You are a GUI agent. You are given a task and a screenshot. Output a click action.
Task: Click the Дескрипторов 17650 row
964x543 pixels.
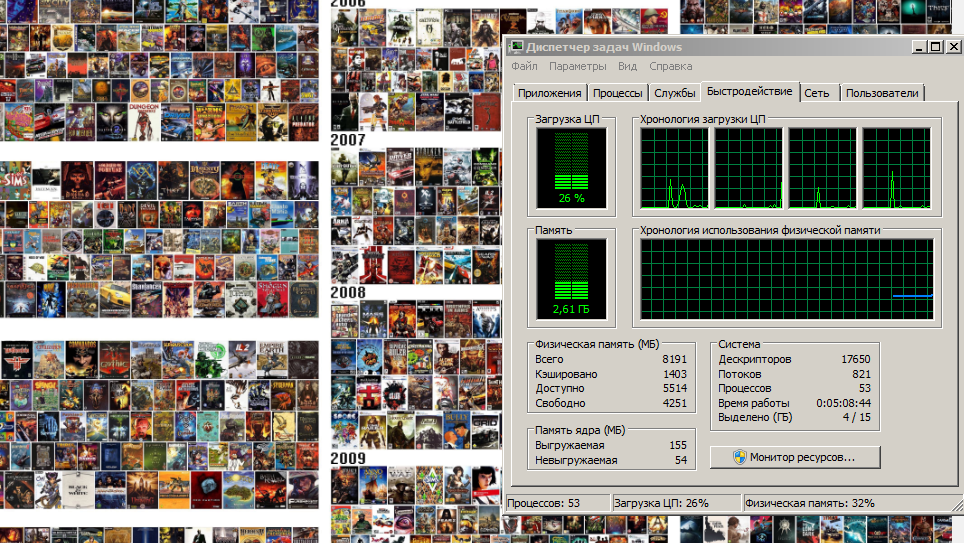(794, 359)
